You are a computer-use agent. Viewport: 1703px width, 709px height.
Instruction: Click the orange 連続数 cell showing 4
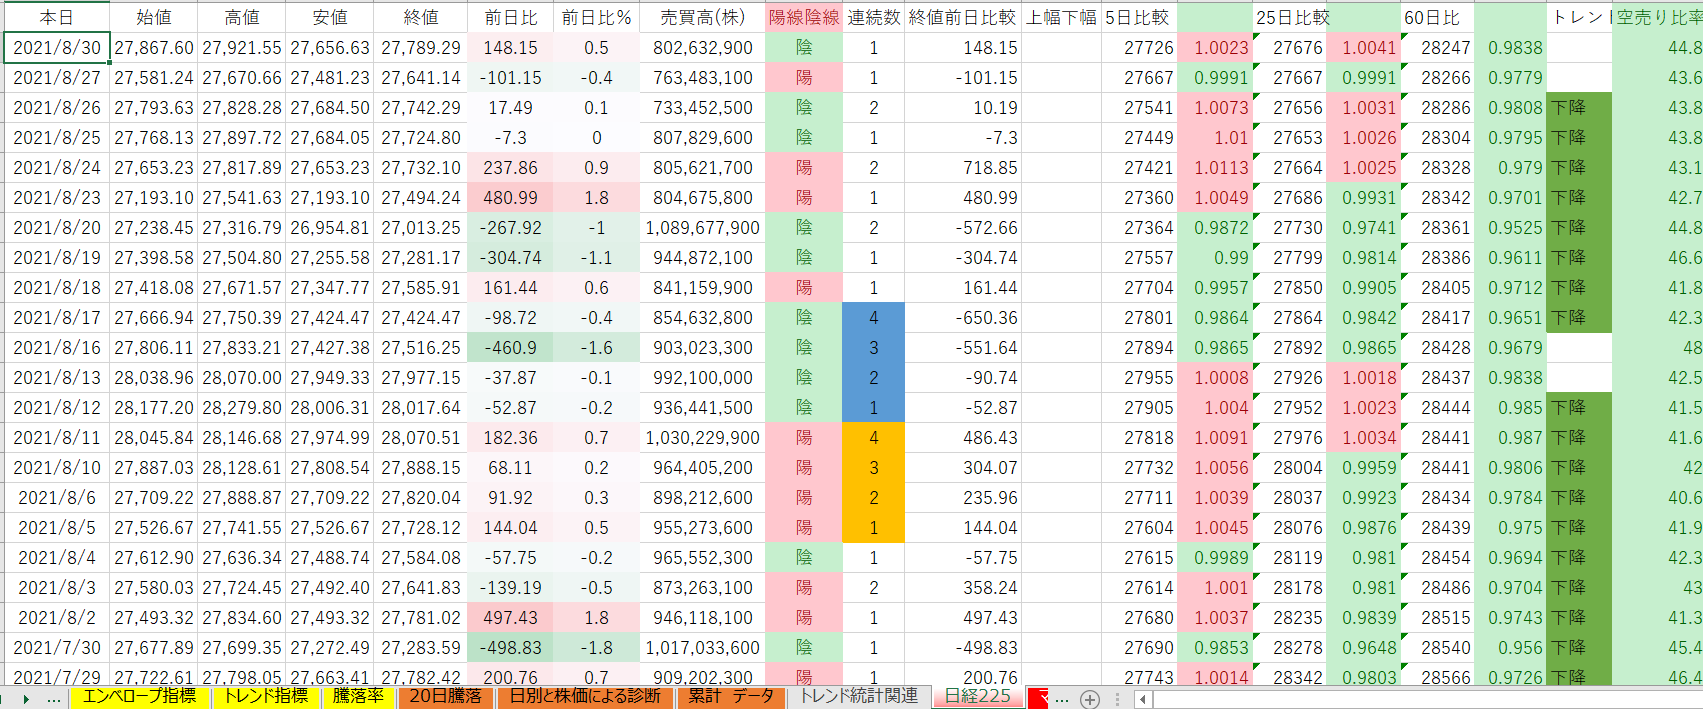873,437
